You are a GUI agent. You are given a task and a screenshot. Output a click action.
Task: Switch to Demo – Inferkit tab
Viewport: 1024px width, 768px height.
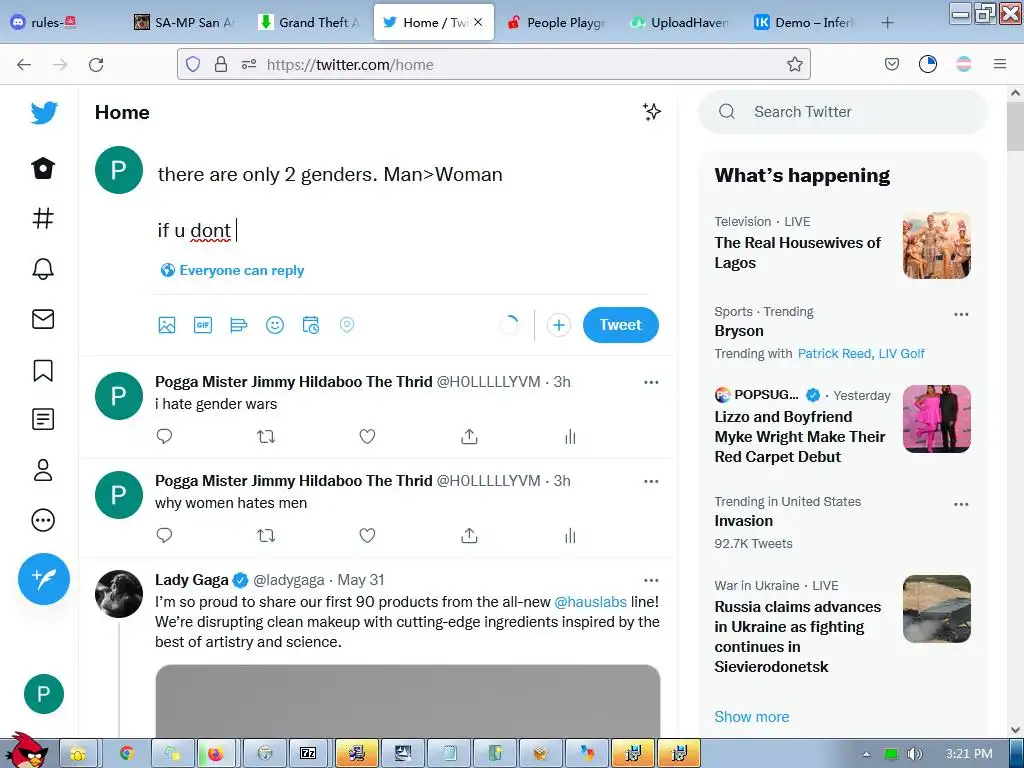[804, 22]
